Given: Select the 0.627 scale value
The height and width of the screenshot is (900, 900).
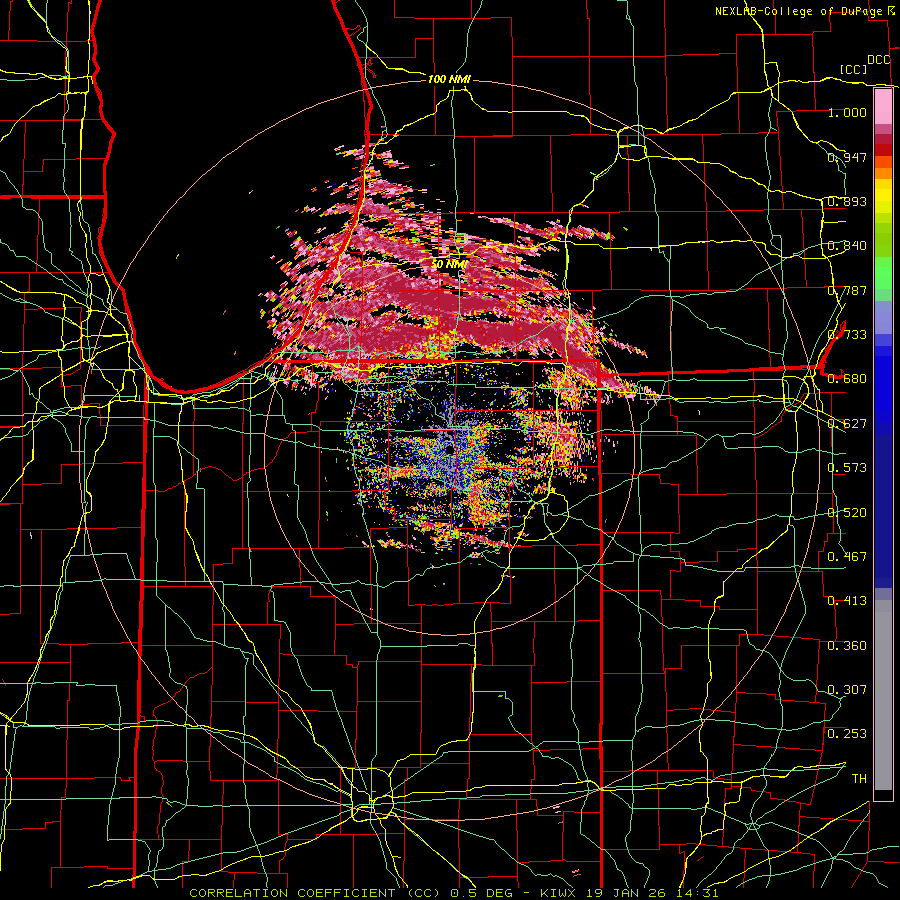Looking at the screenshot, I should click(847, 424).
